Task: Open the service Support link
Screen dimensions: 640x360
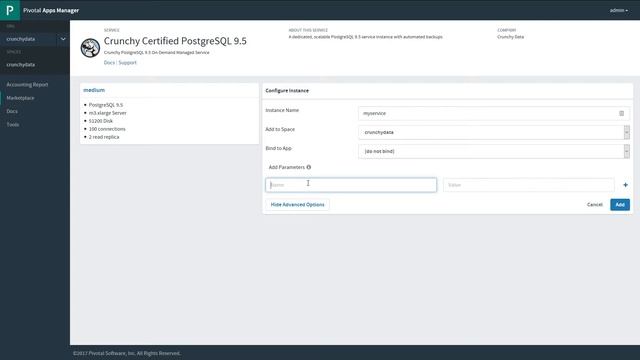Action: tap(127, 62)
